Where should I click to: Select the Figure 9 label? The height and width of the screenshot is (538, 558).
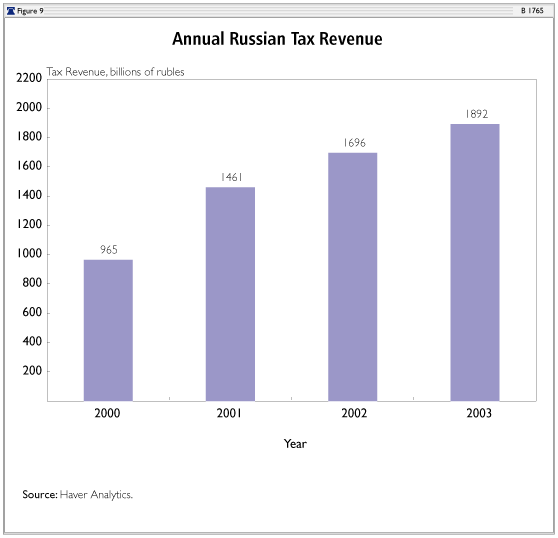pyautogui.click(x=30, y=11)
